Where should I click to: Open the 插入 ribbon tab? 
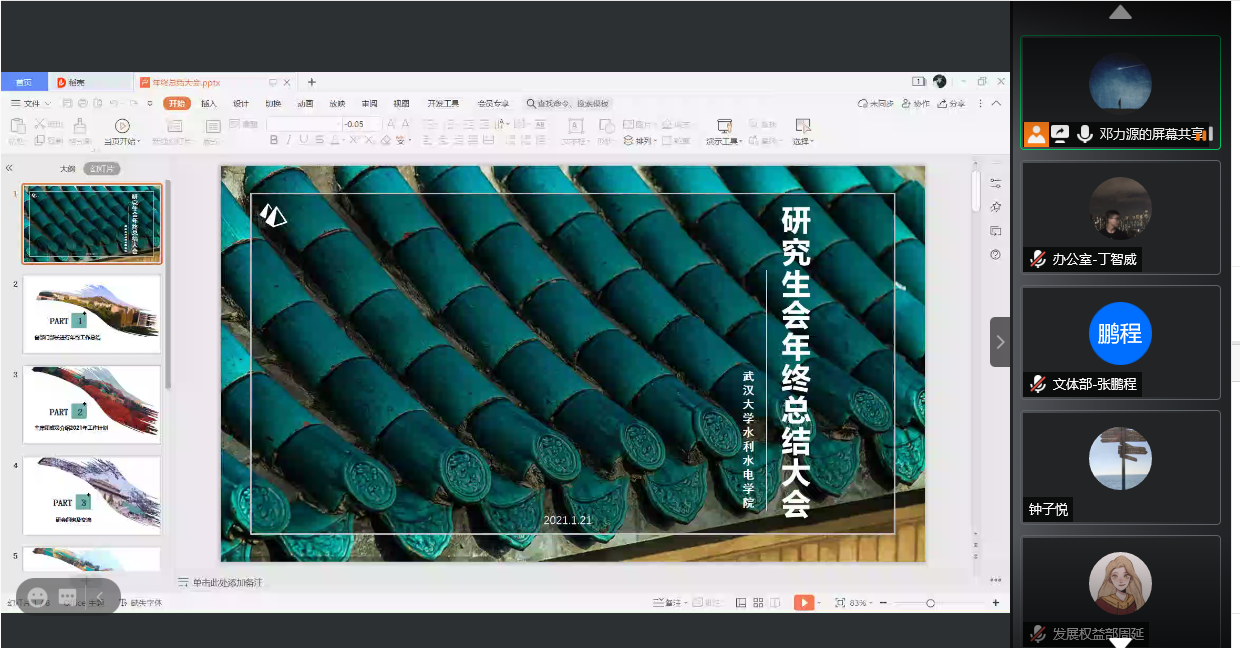[x=208, y=103]
